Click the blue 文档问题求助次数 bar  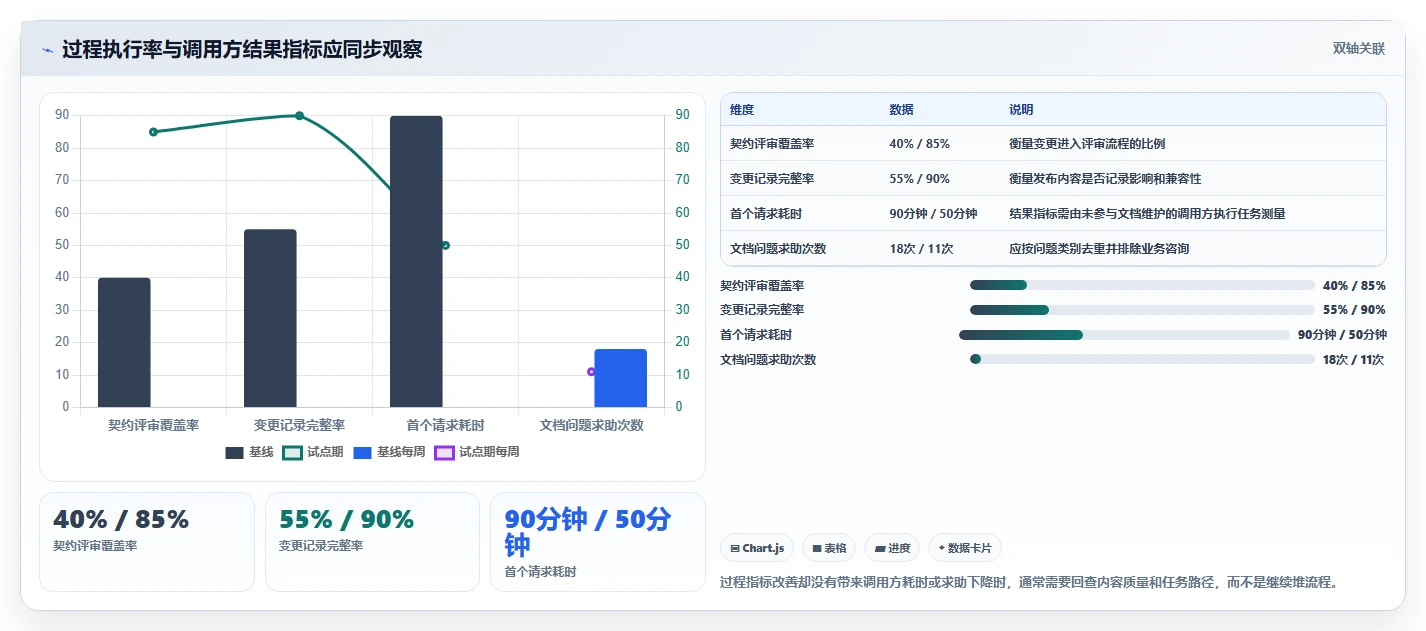pyautogui.click(x=621, y=378)
